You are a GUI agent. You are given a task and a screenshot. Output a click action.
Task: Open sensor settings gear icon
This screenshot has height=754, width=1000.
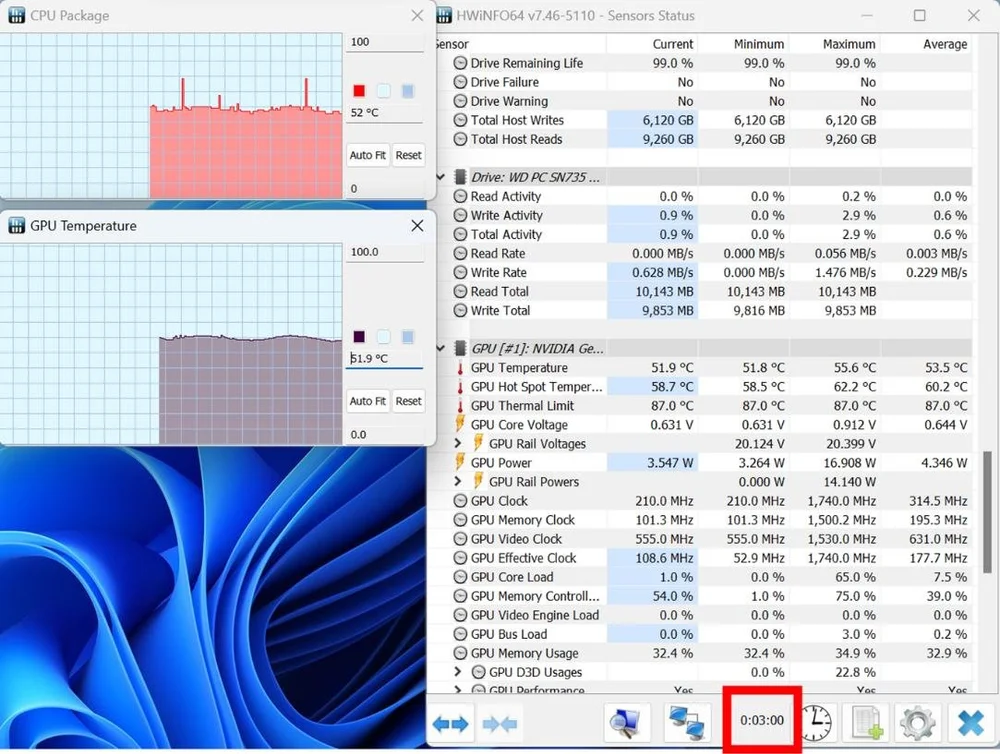(916, 723)
